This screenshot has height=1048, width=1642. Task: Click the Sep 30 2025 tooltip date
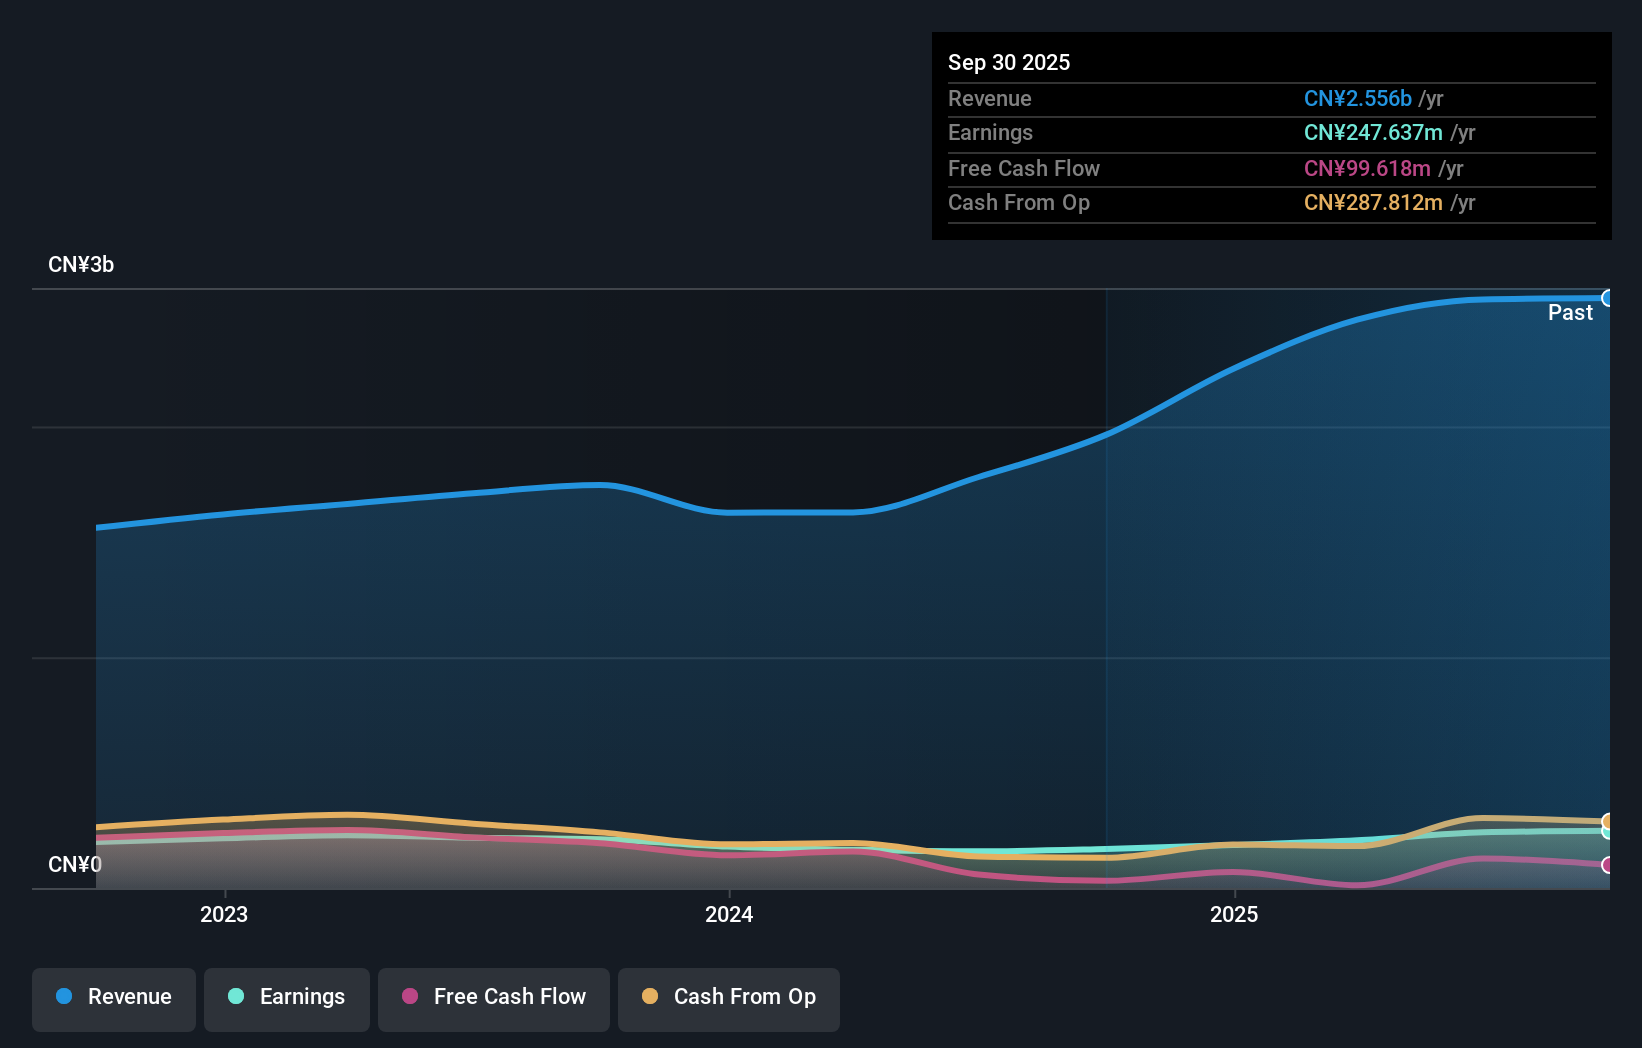tap(1009, 62)
